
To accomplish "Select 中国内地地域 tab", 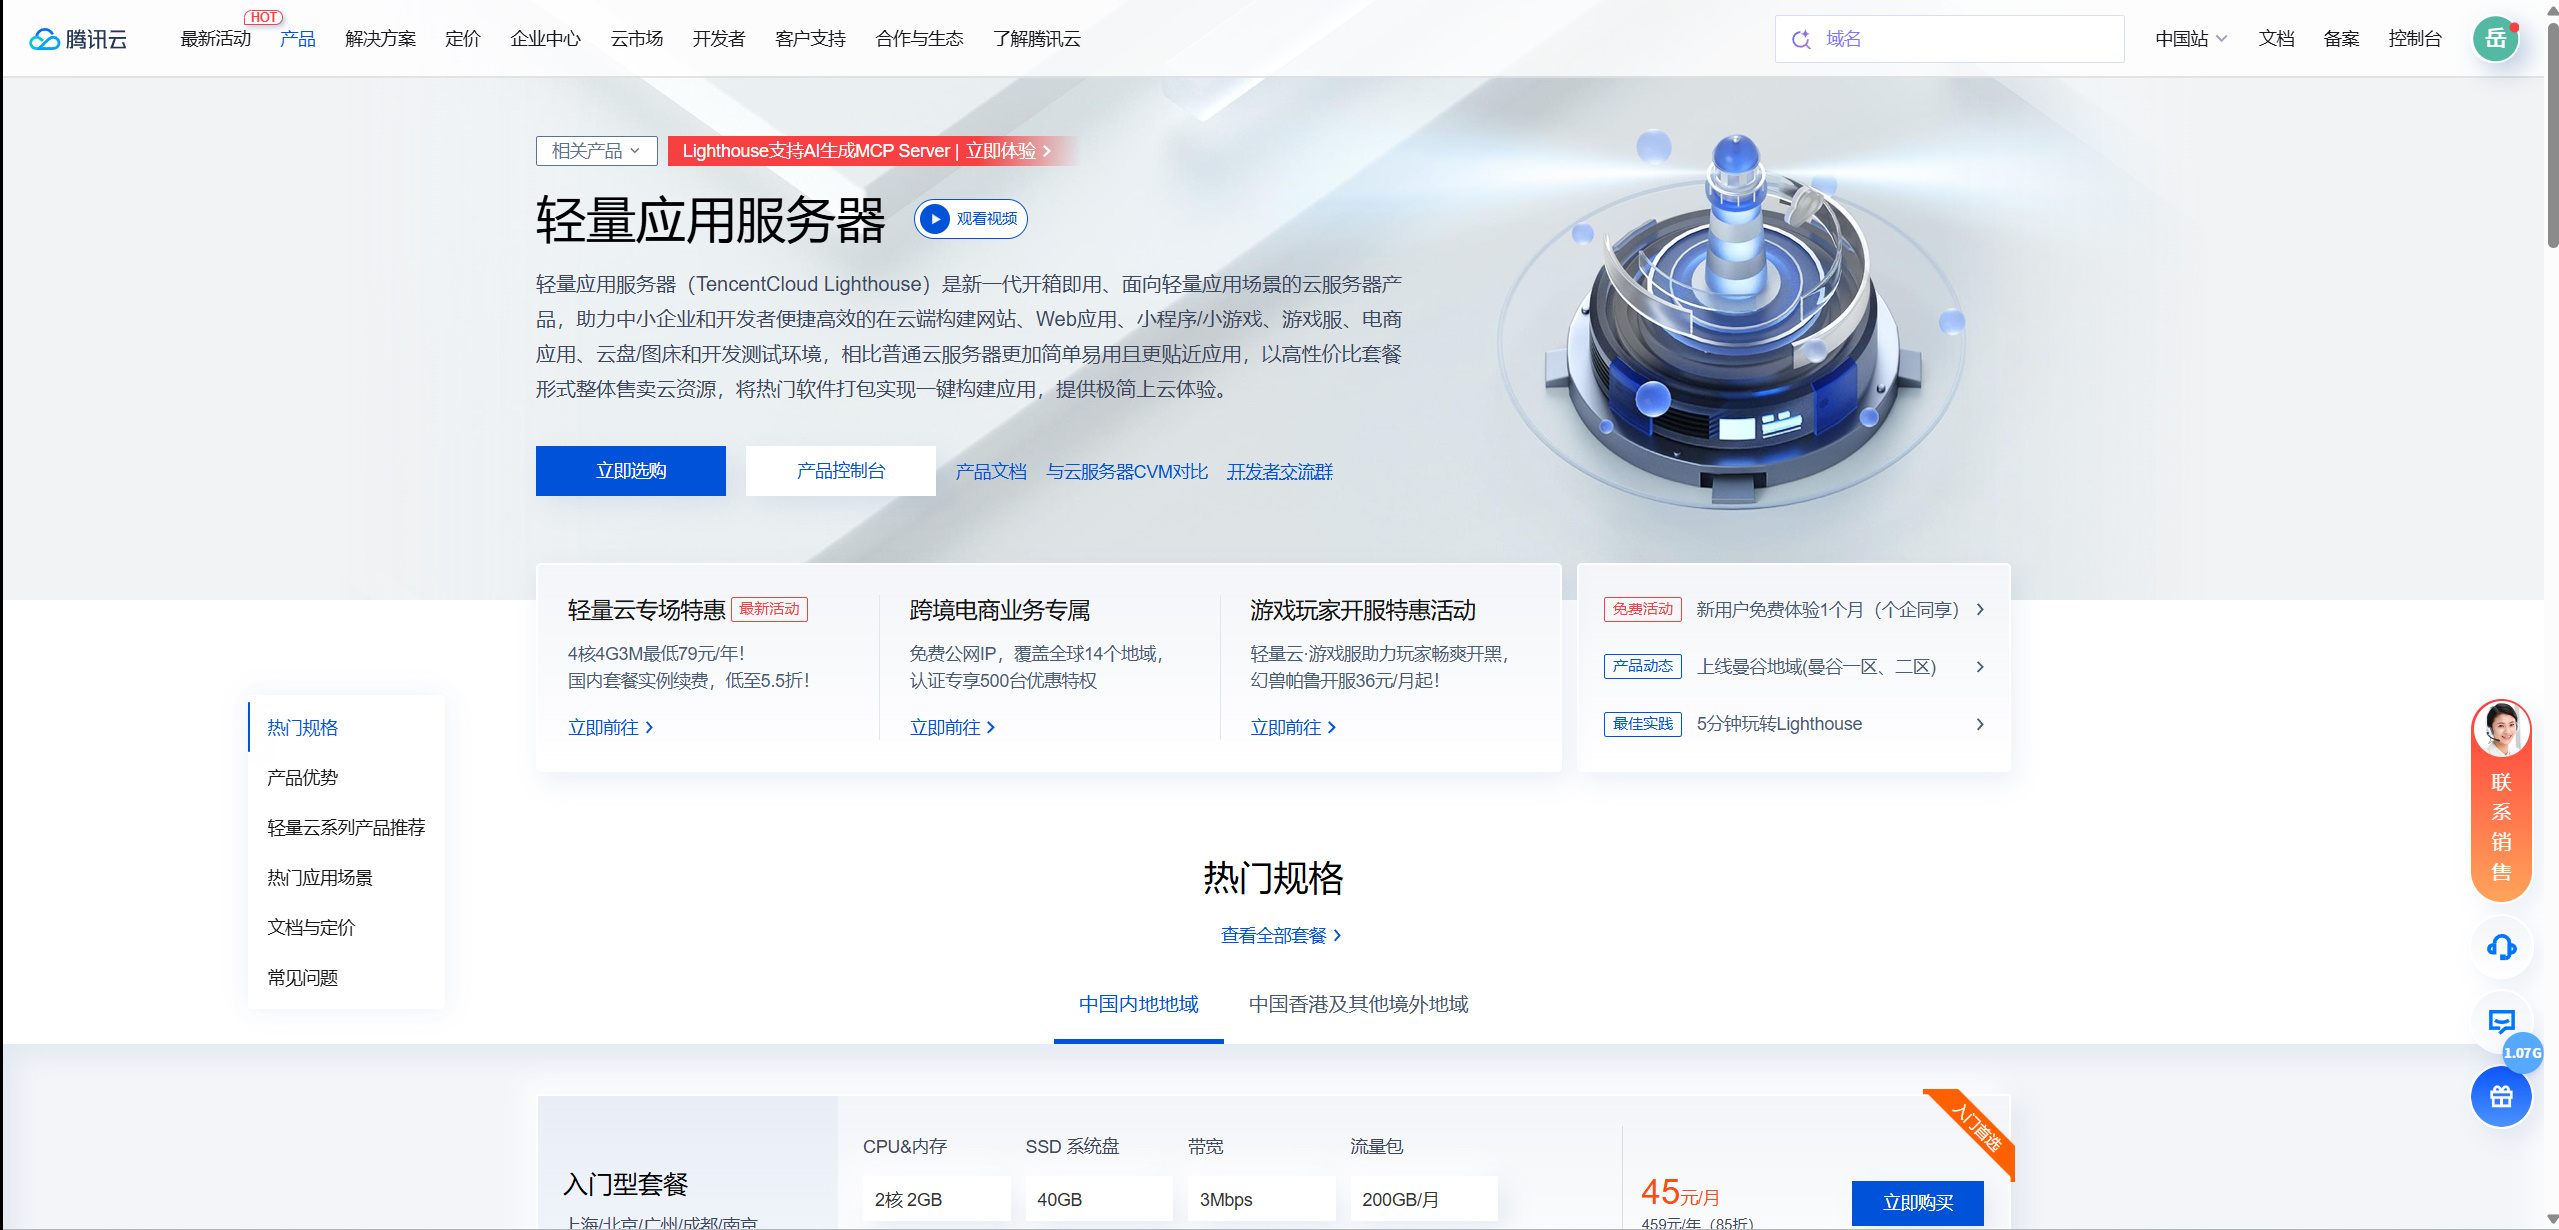I will (x=1138, y=1004).
